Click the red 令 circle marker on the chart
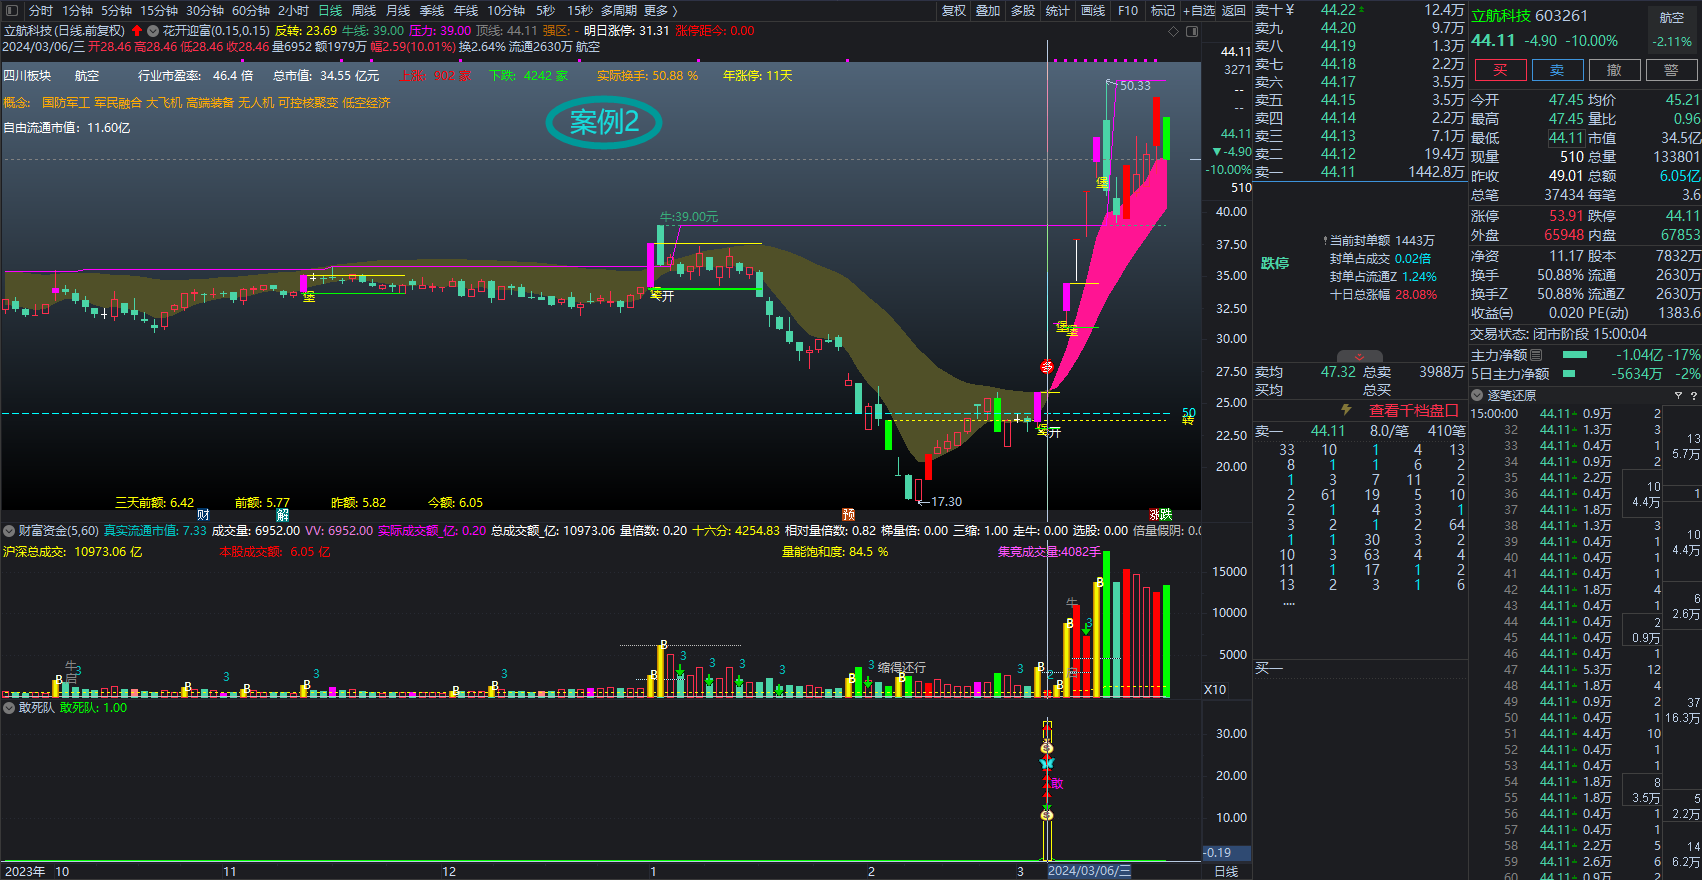The image size is (1702, 880). click(x=1047, y=367)
